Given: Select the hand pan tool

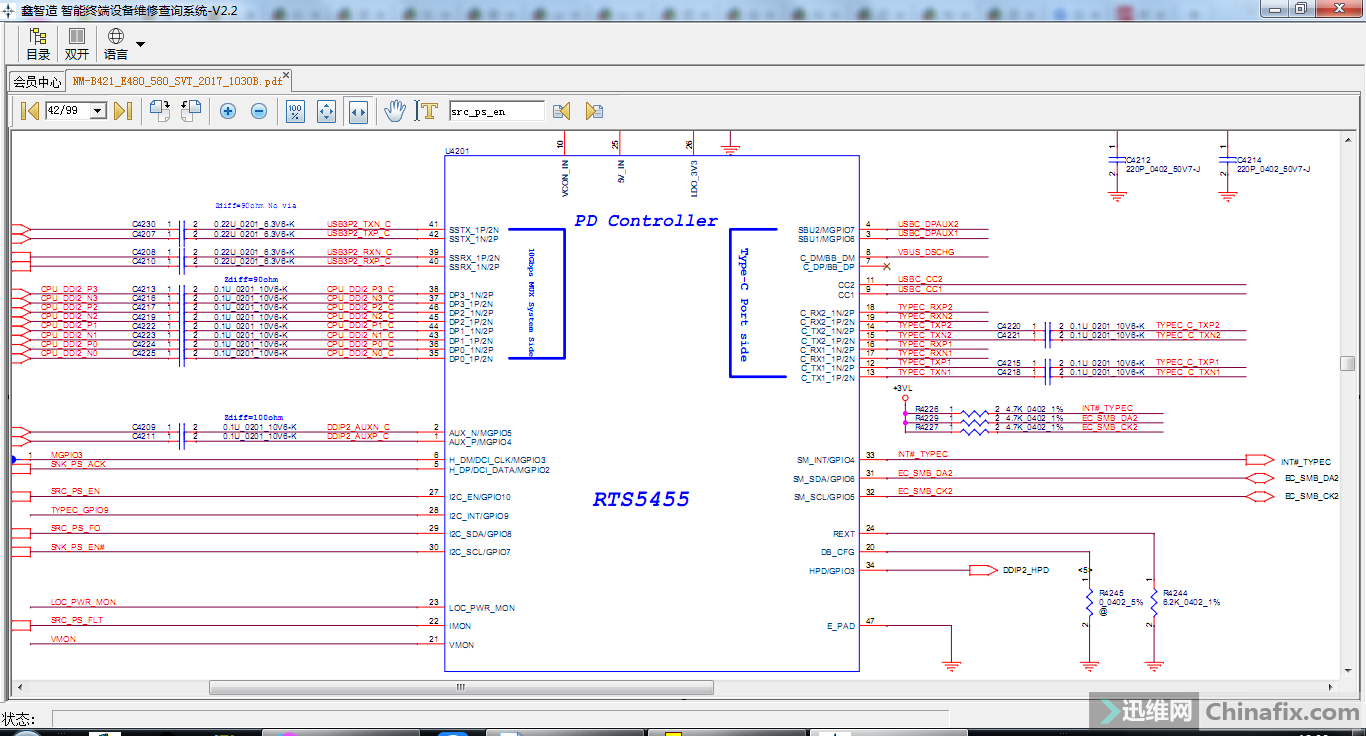Looking at the screenshot, I should (x=395, y=111).
